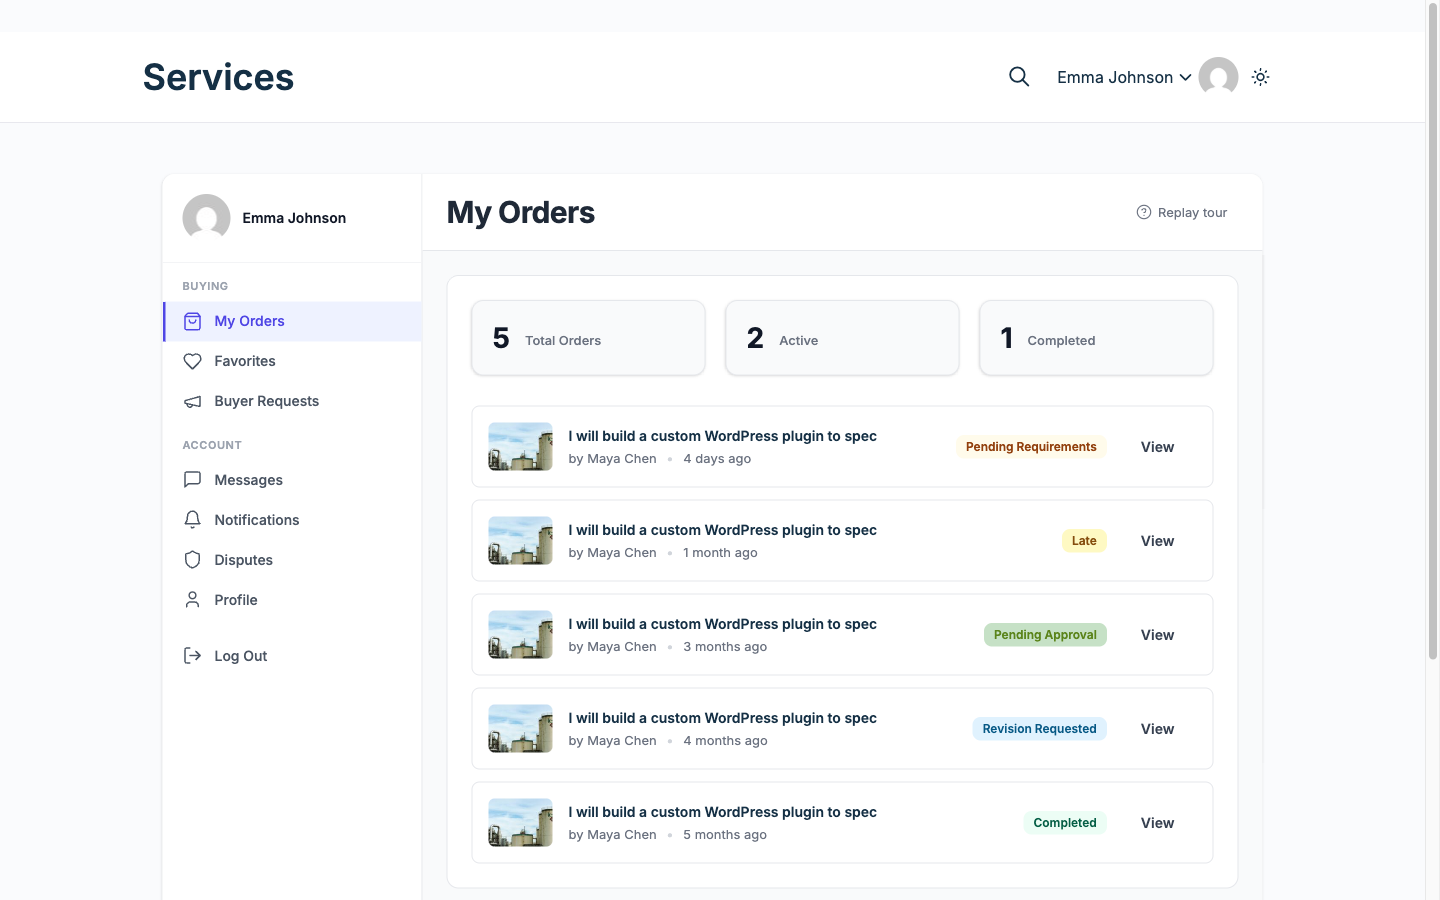Click the Pending Requirements status badge
Screen dimensions: 1440x900
pos(1031,447)
